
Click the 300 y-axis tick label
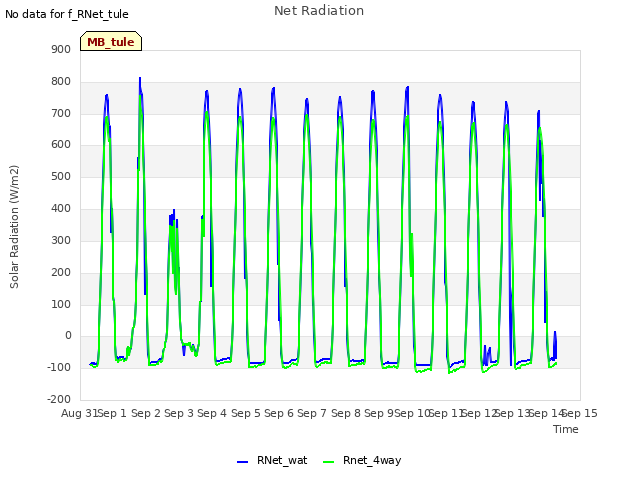point(61,240)
